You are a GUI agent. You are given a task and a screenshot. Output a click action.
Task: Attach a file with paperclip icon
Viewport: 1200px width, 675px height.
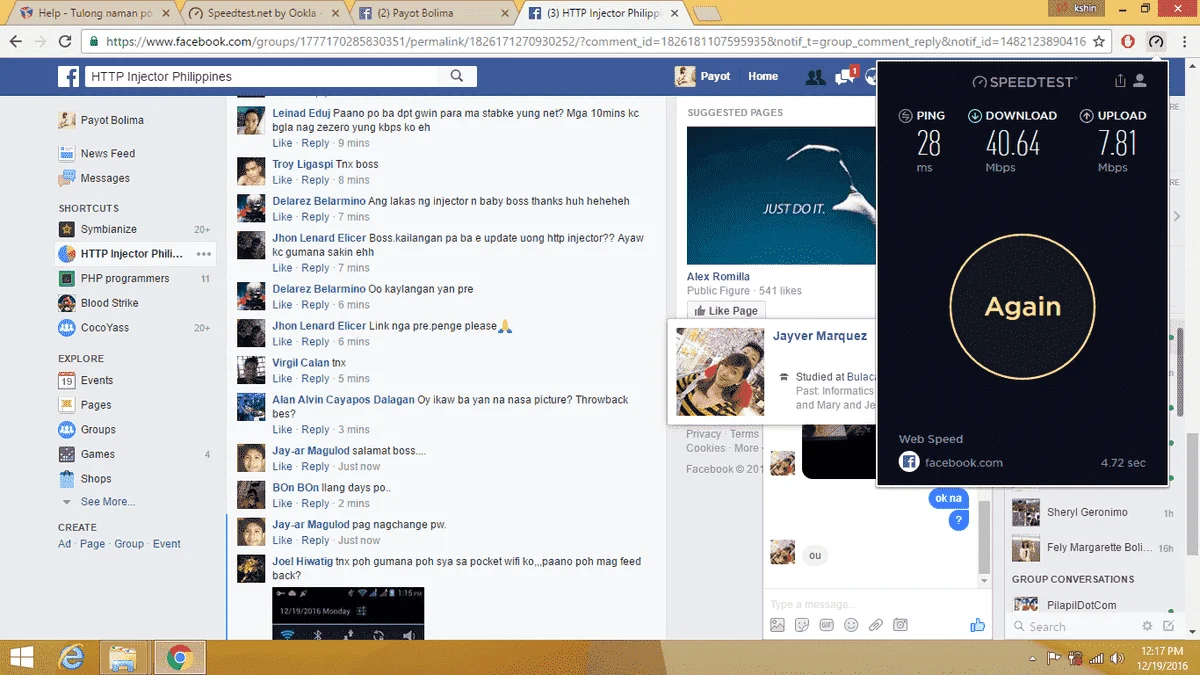876,625
